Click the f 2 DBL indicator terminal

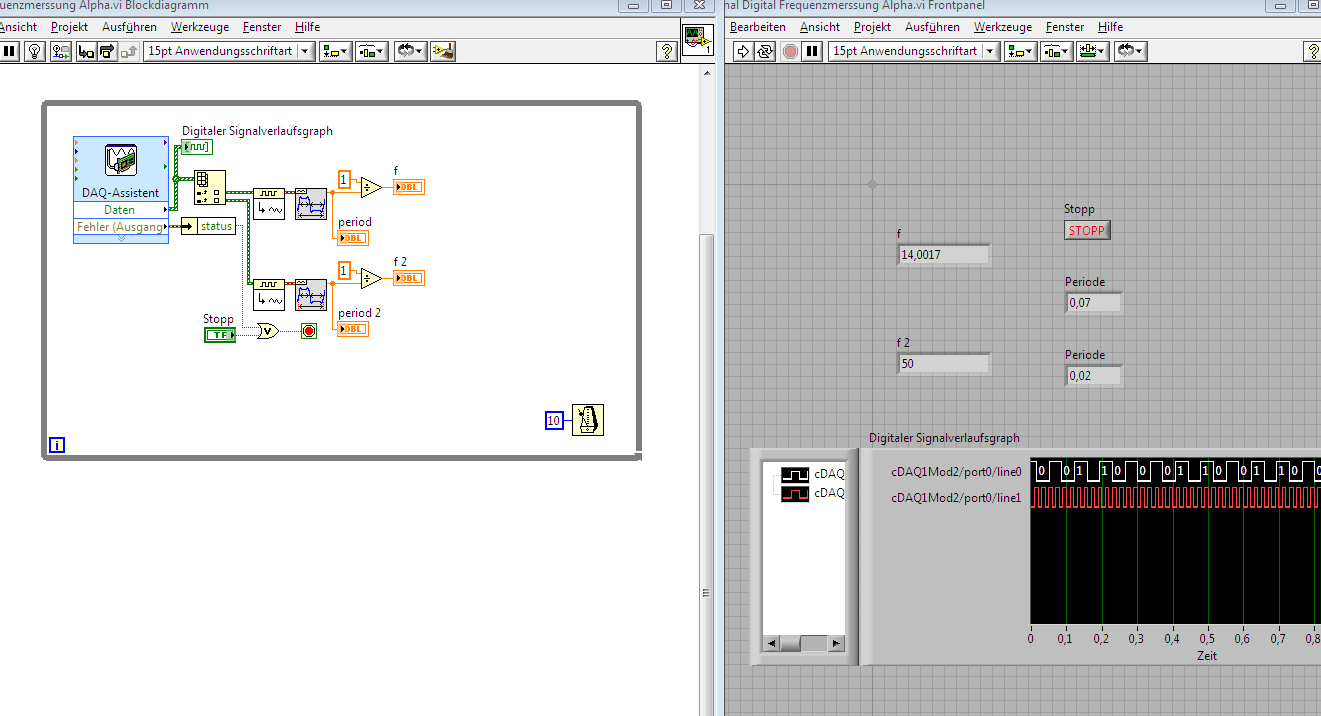point(409,277)
